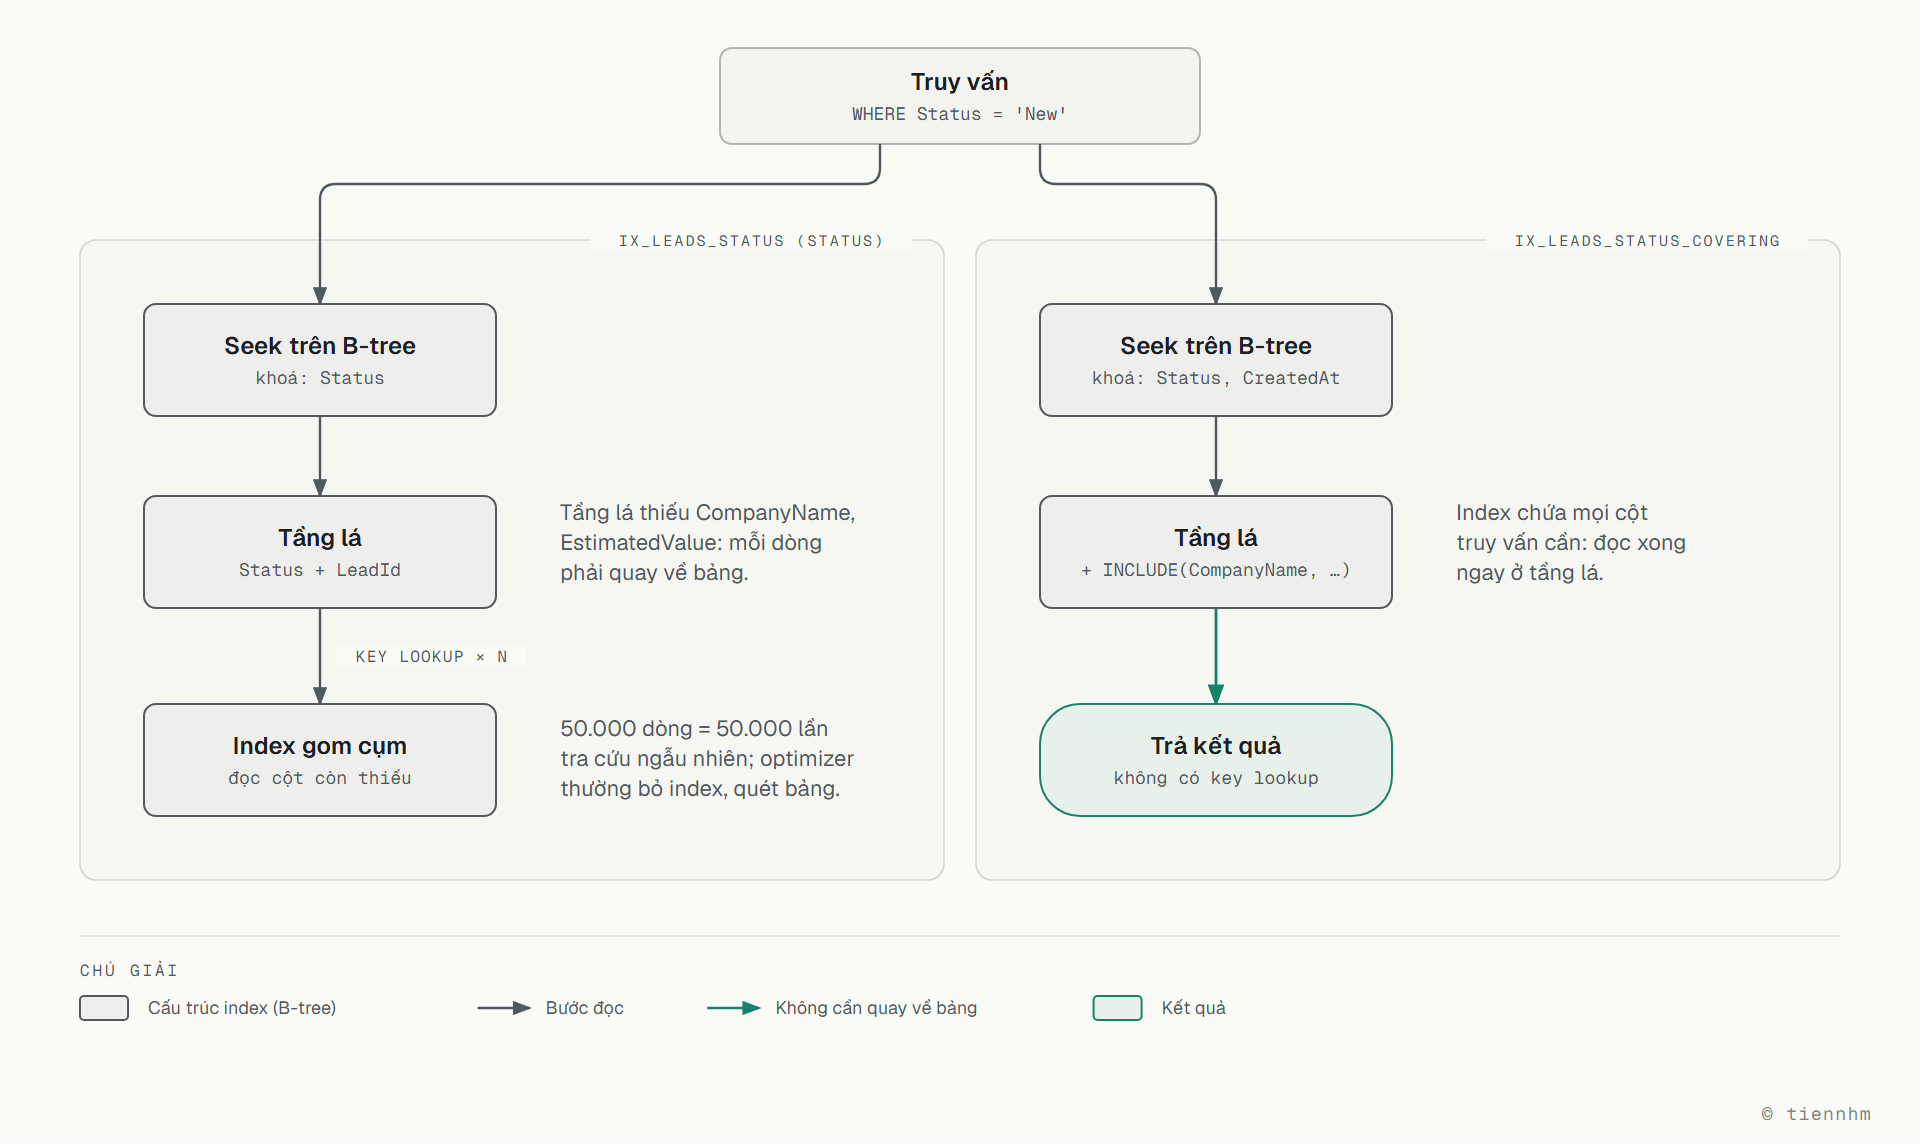
Task: Click the legend label 'Cấu trúc index (B-tree)'
Action: (x=242, y=1008)
